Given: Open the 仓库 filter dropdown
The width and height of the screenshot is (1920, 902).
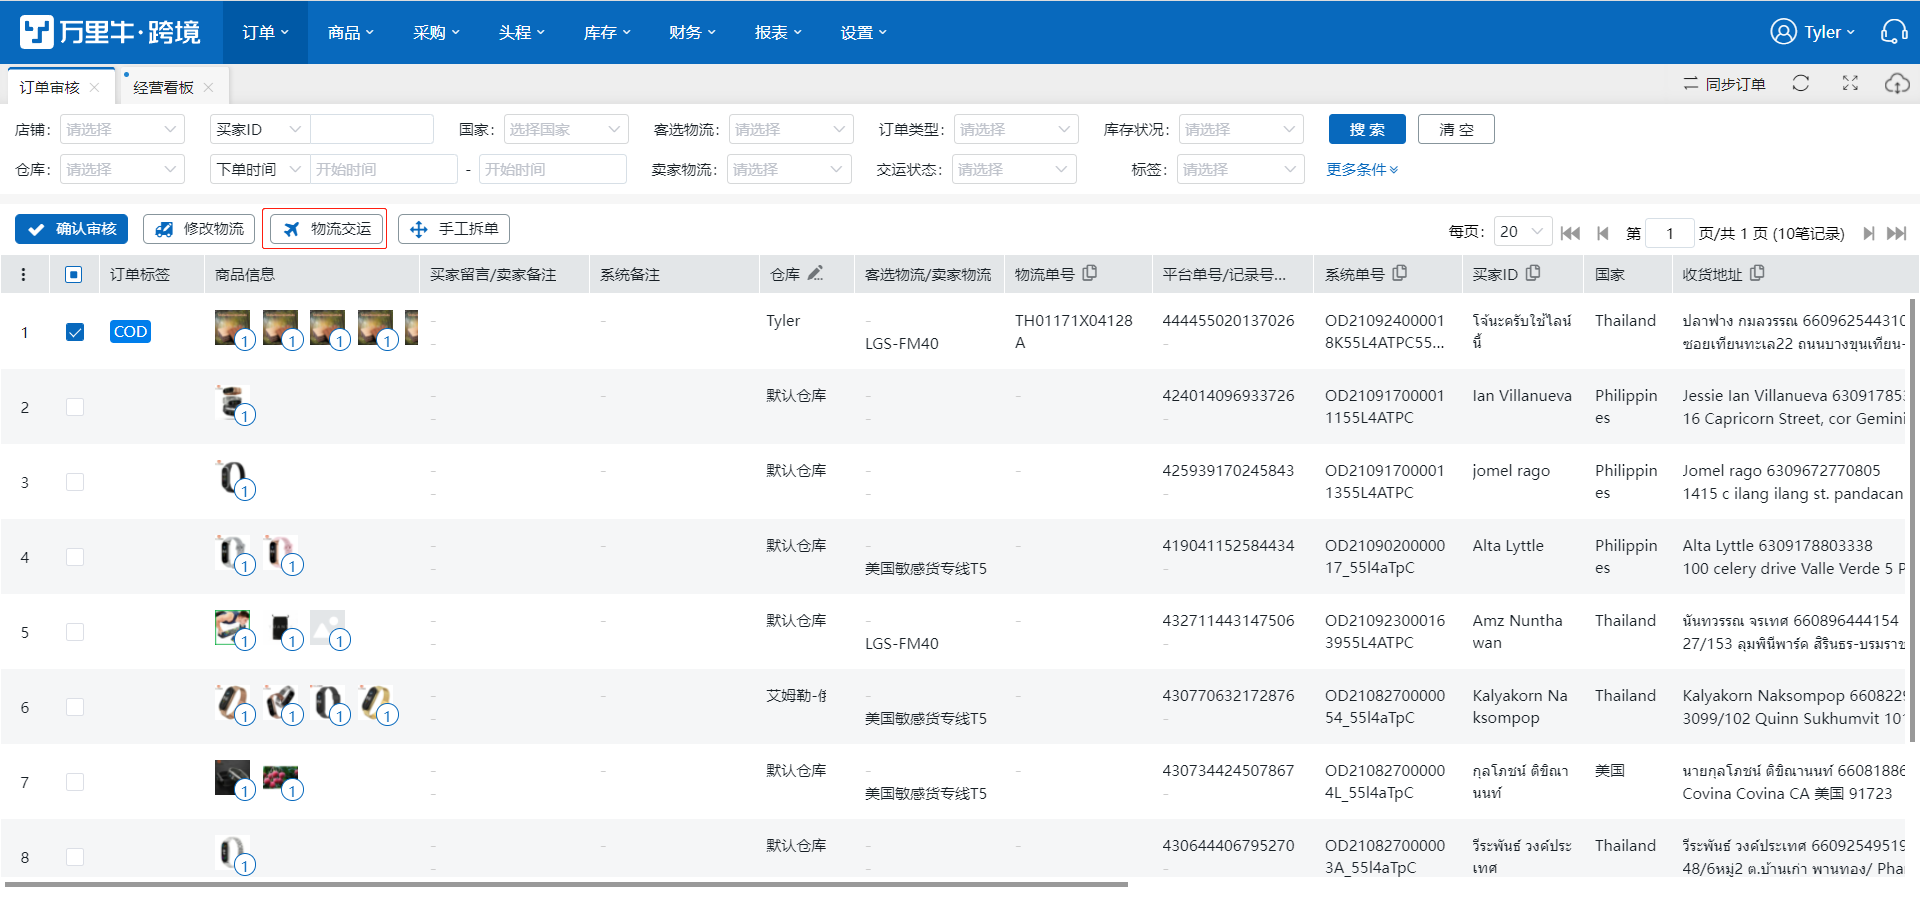Looking at the screenshot, I should point(122,169).
